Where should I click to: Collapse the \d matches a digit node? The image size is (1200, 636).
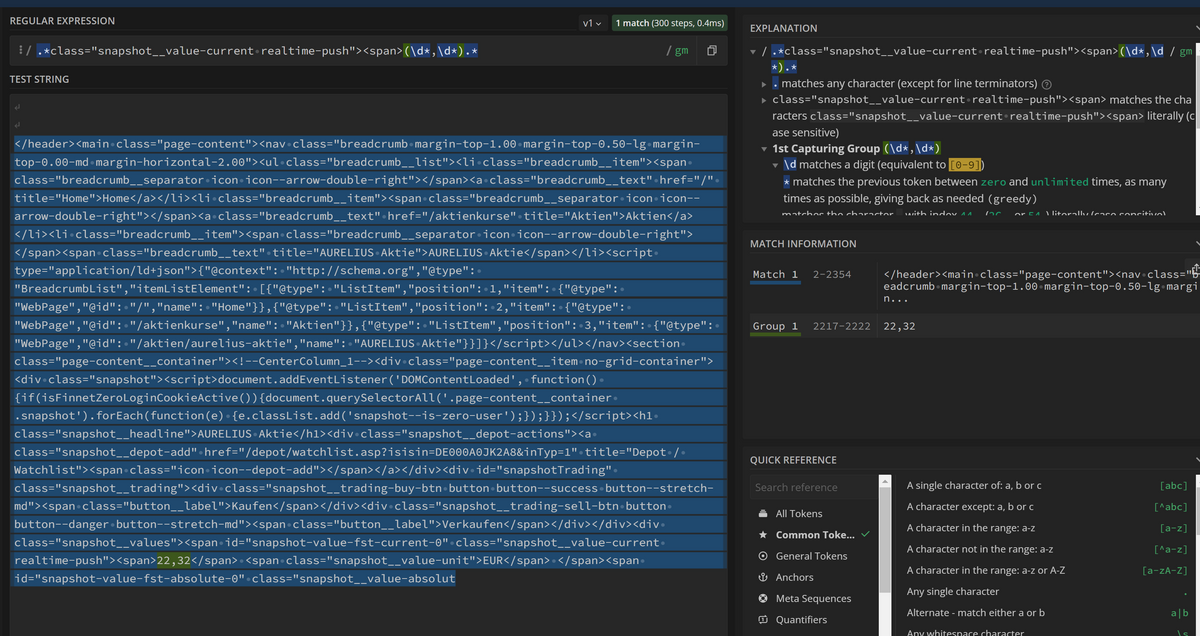tap(775, 165)
